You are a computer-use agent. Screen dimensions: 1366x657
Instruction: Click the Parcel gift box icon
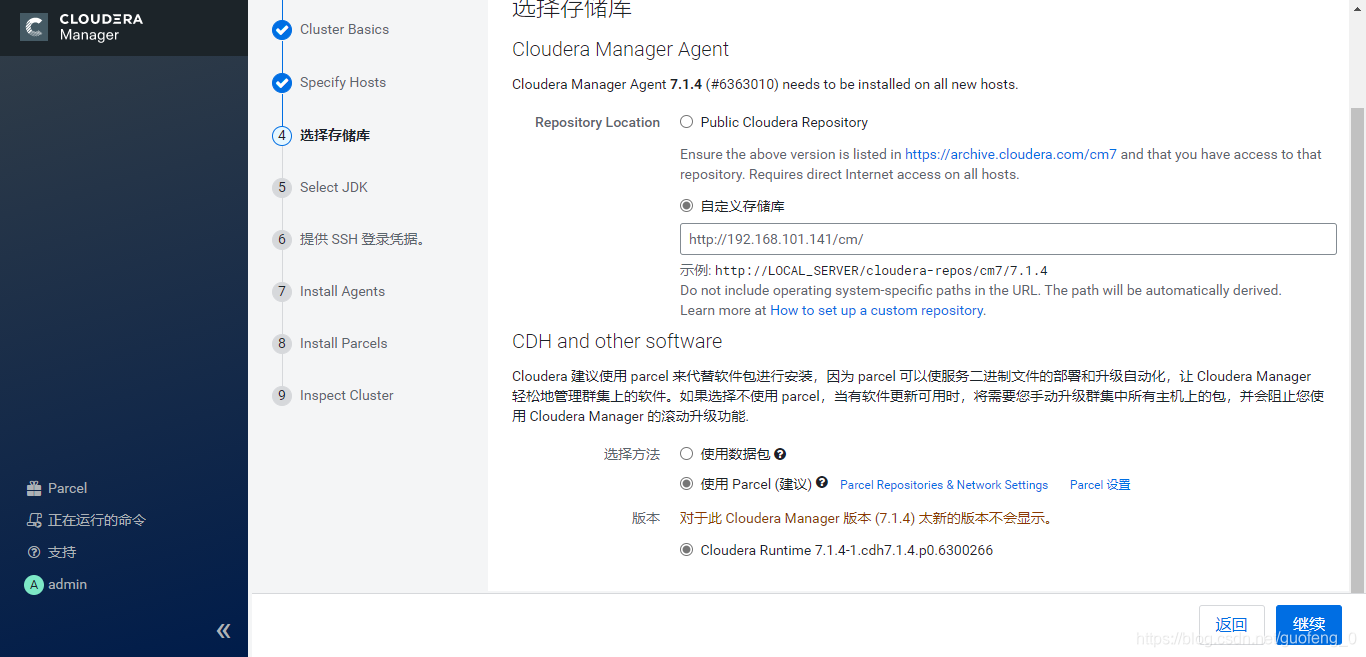(x=34, y=488)
